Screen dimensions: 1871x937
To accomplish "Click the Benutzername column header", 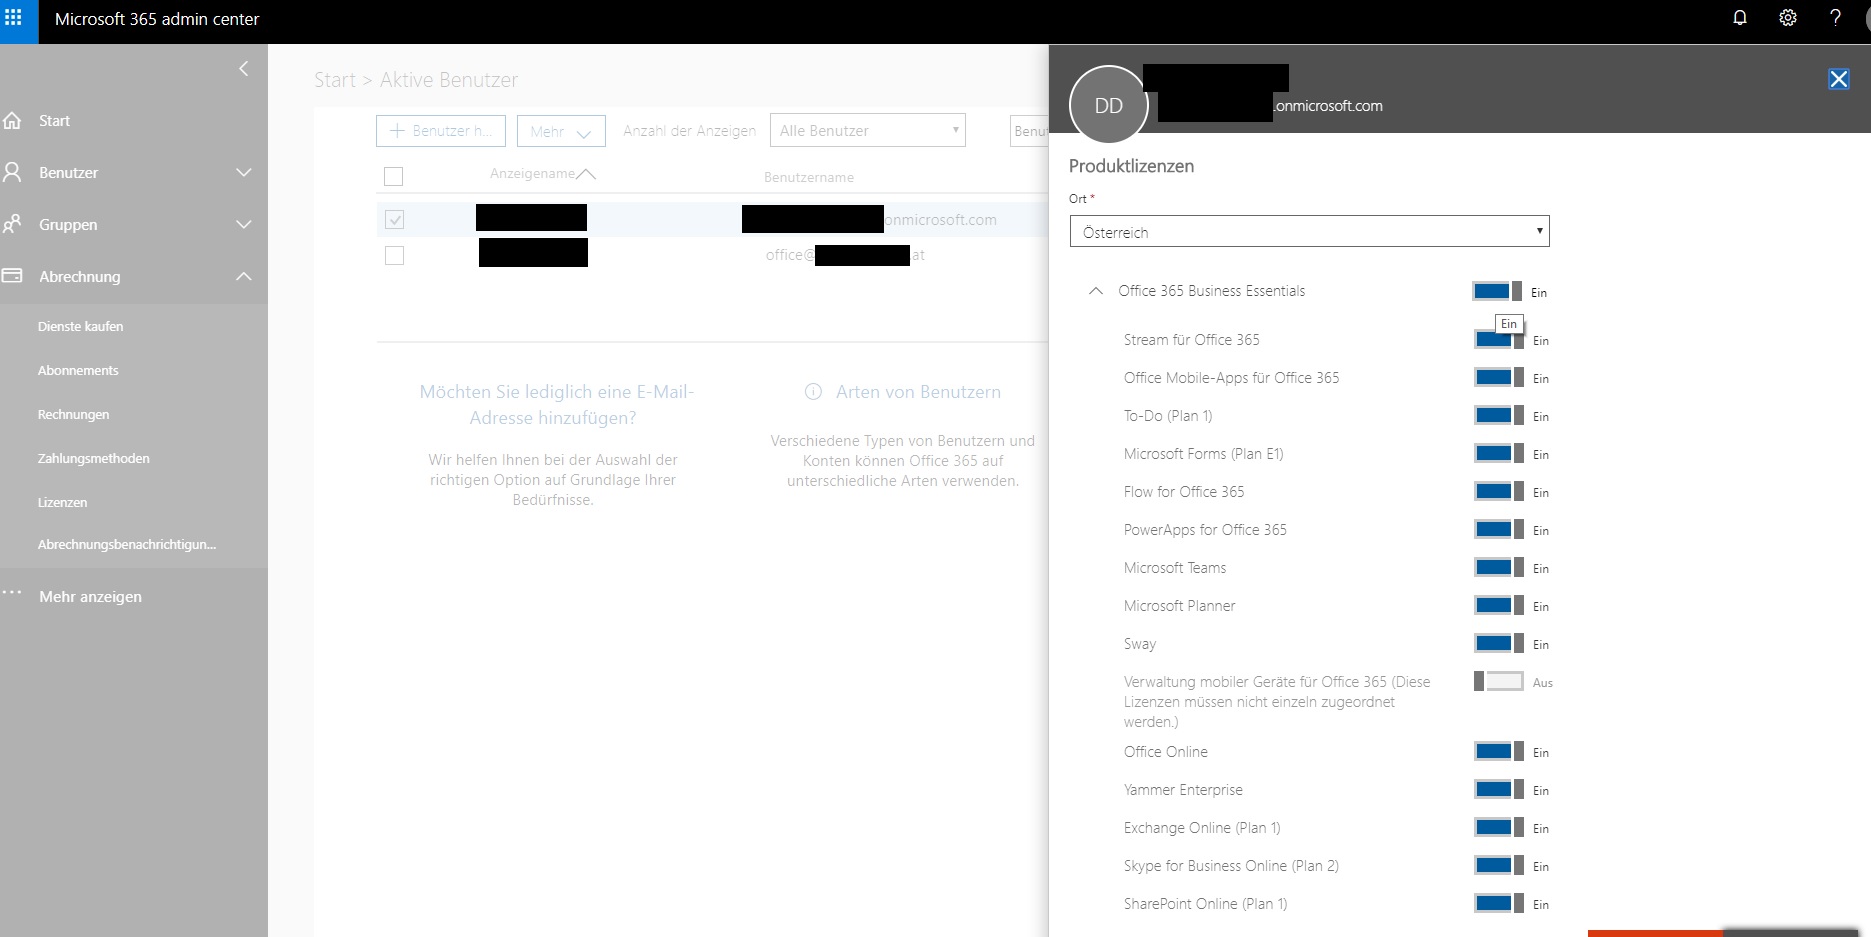I will point(809,177).
